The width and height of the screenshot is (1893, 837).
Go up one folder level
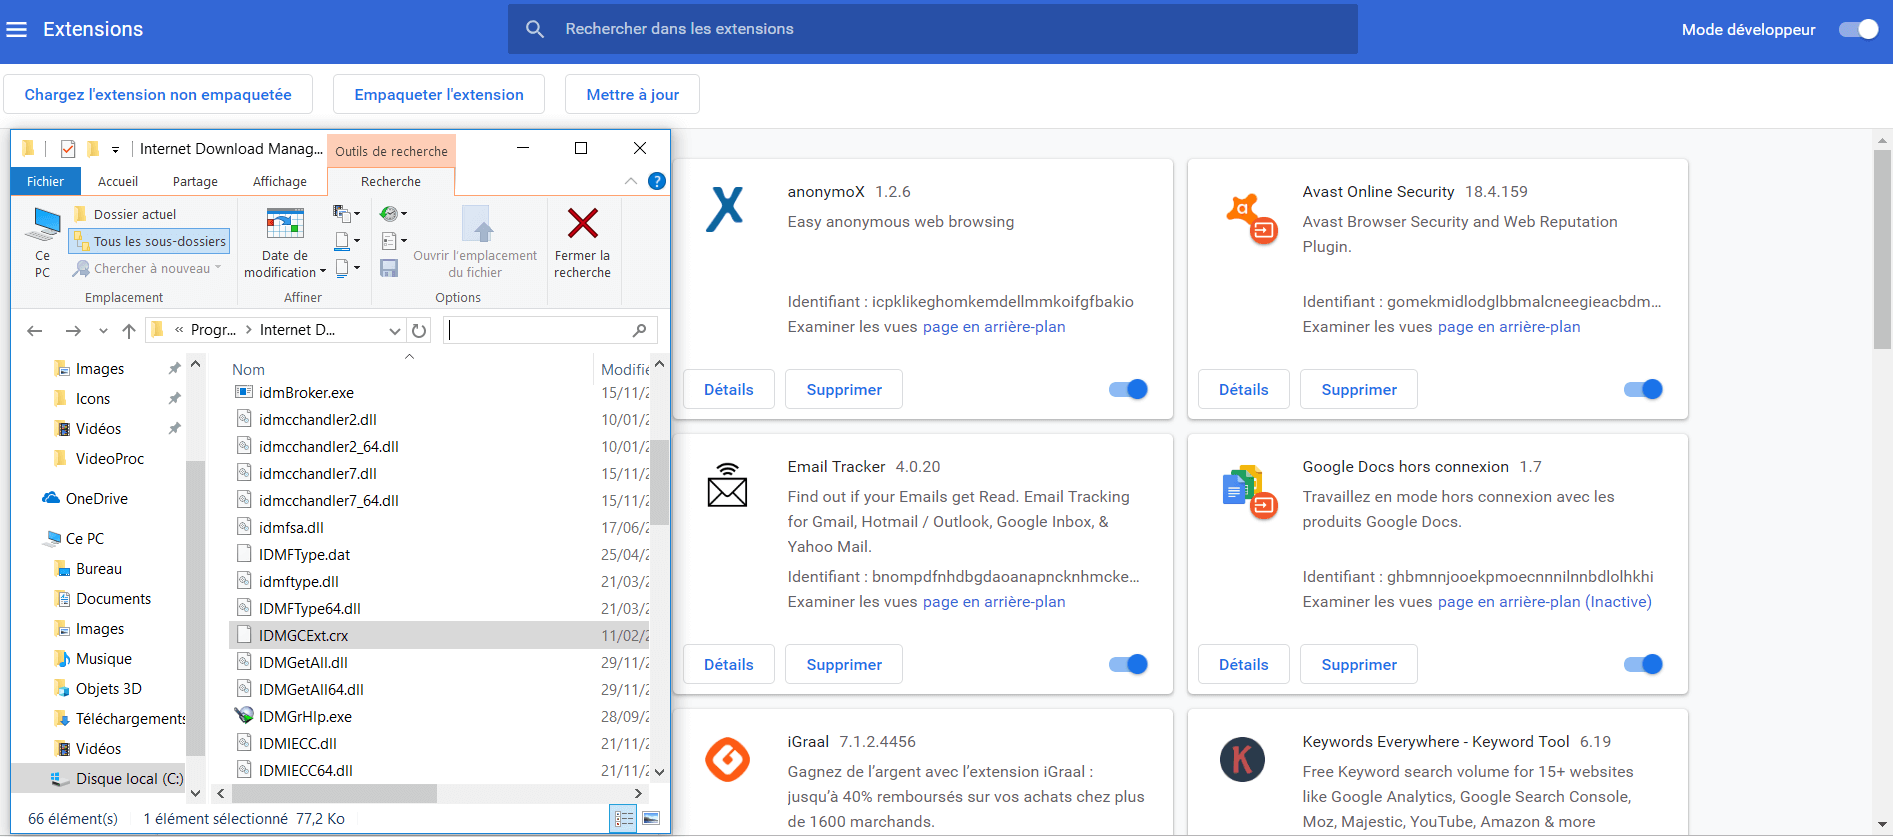(129, 331)
